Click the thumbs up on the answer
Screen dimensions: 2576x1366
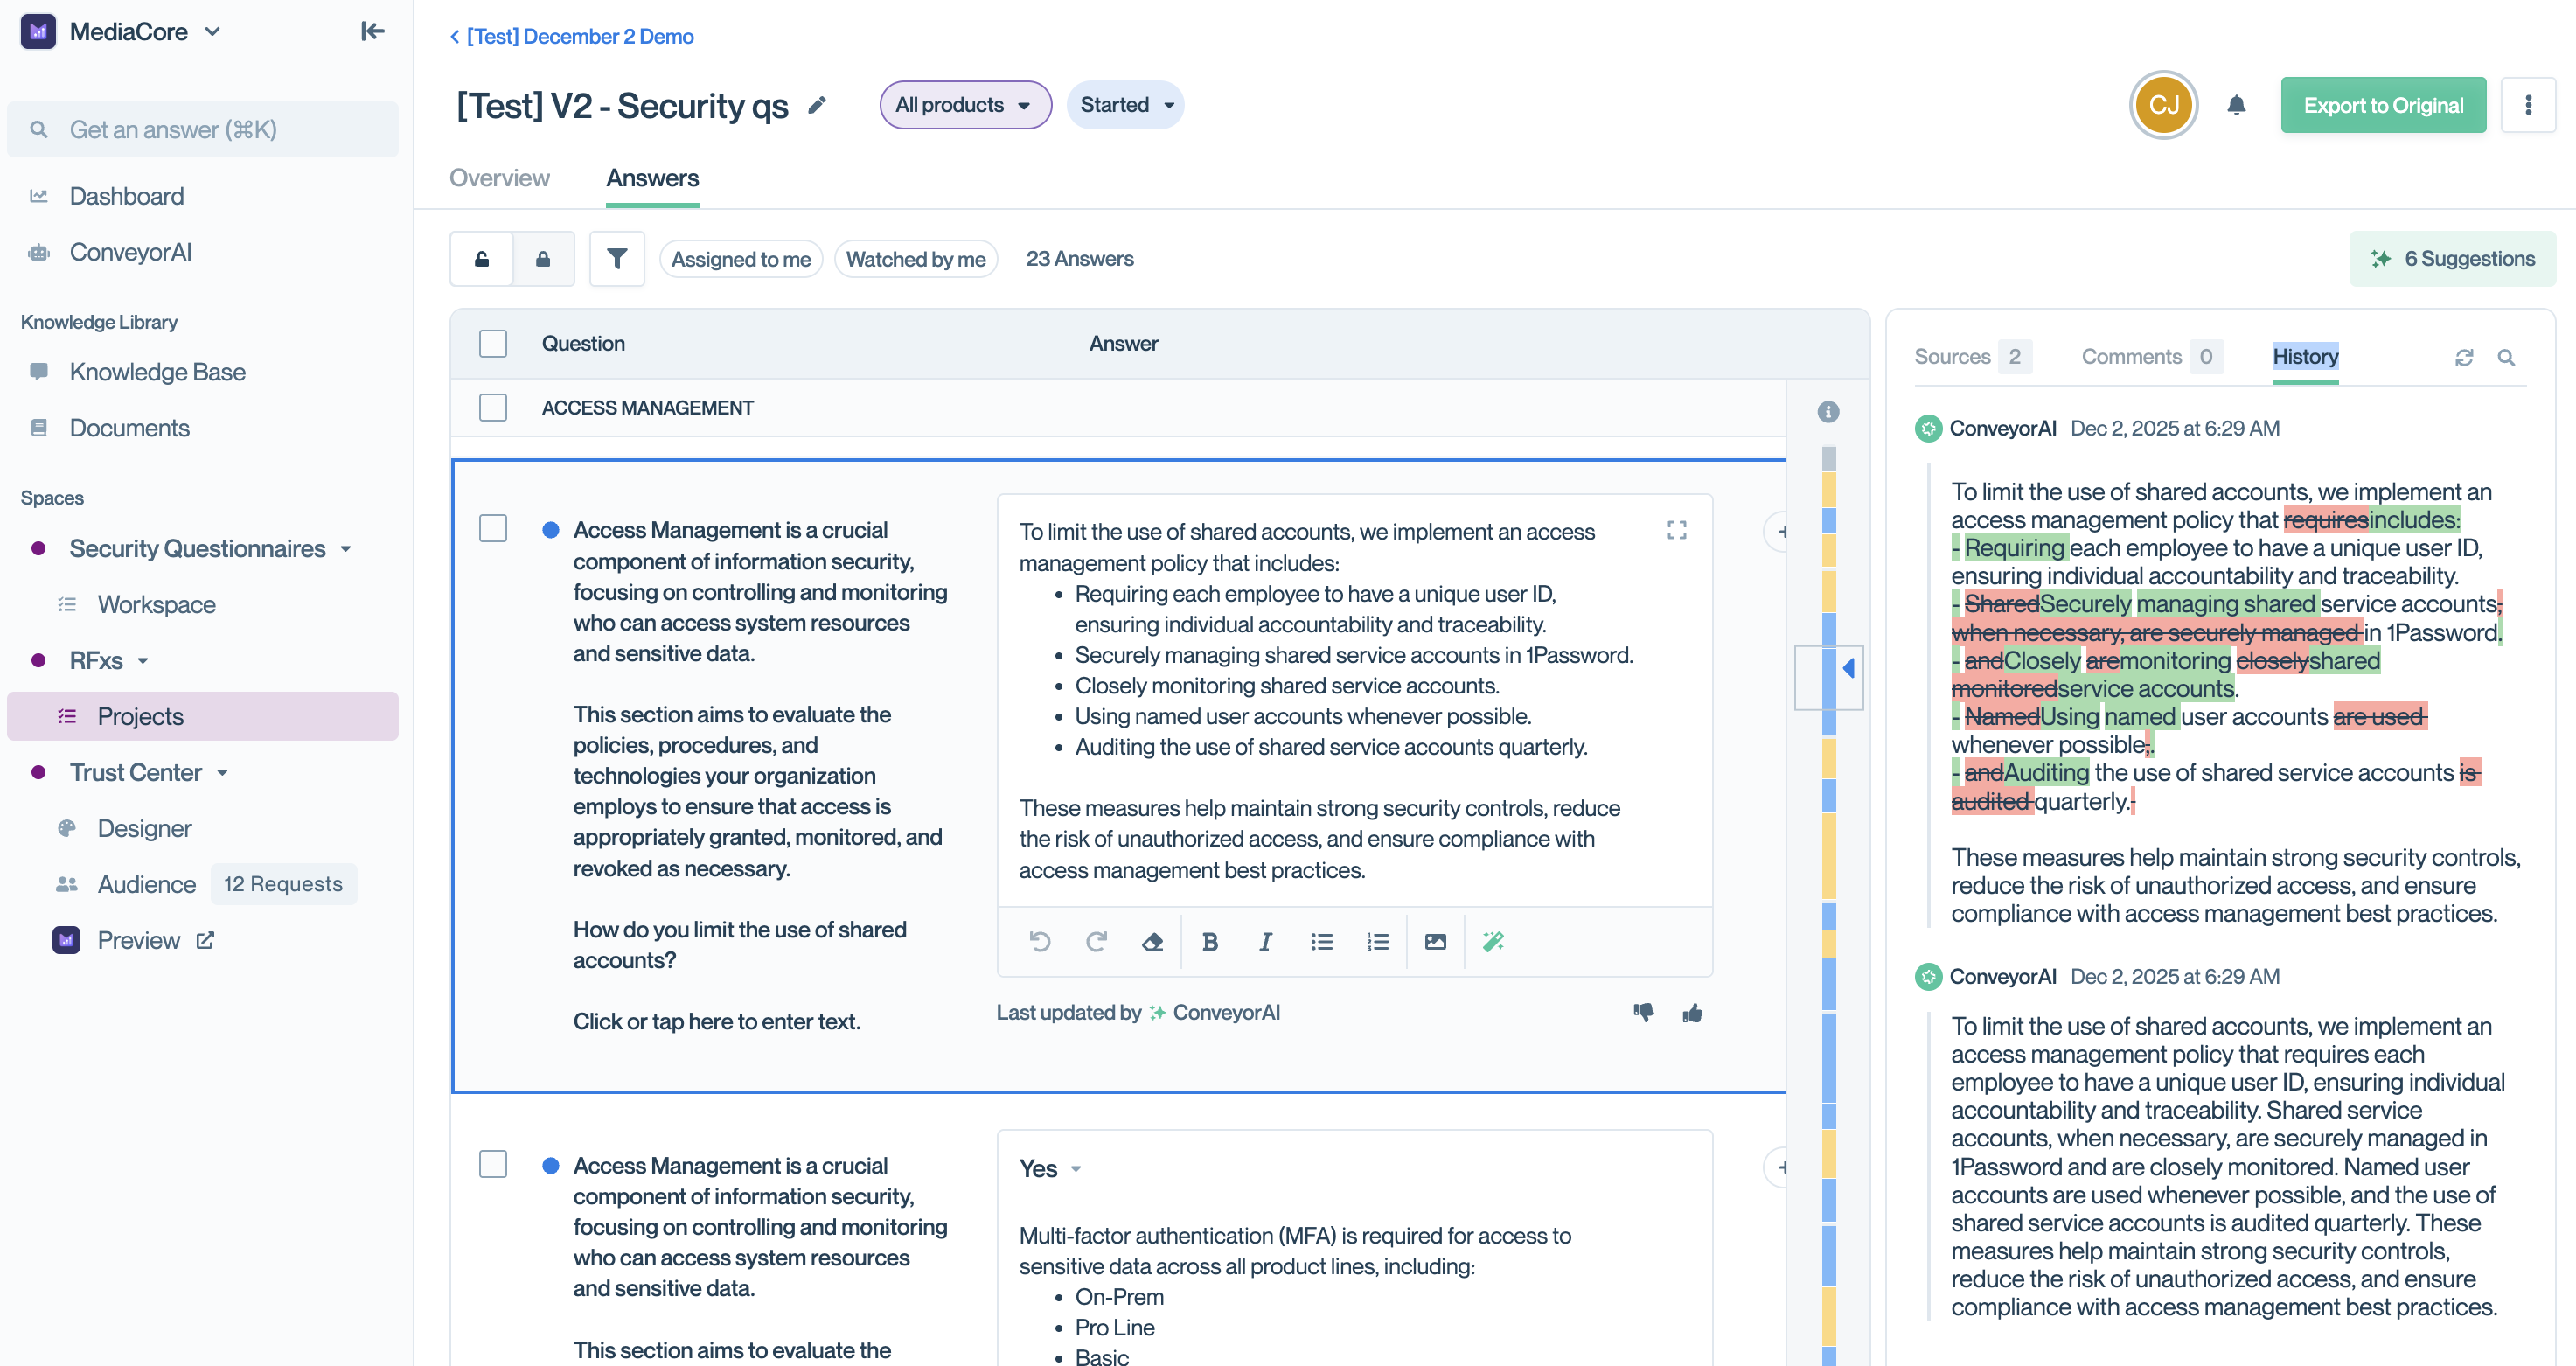(x=1692, y=1013)
